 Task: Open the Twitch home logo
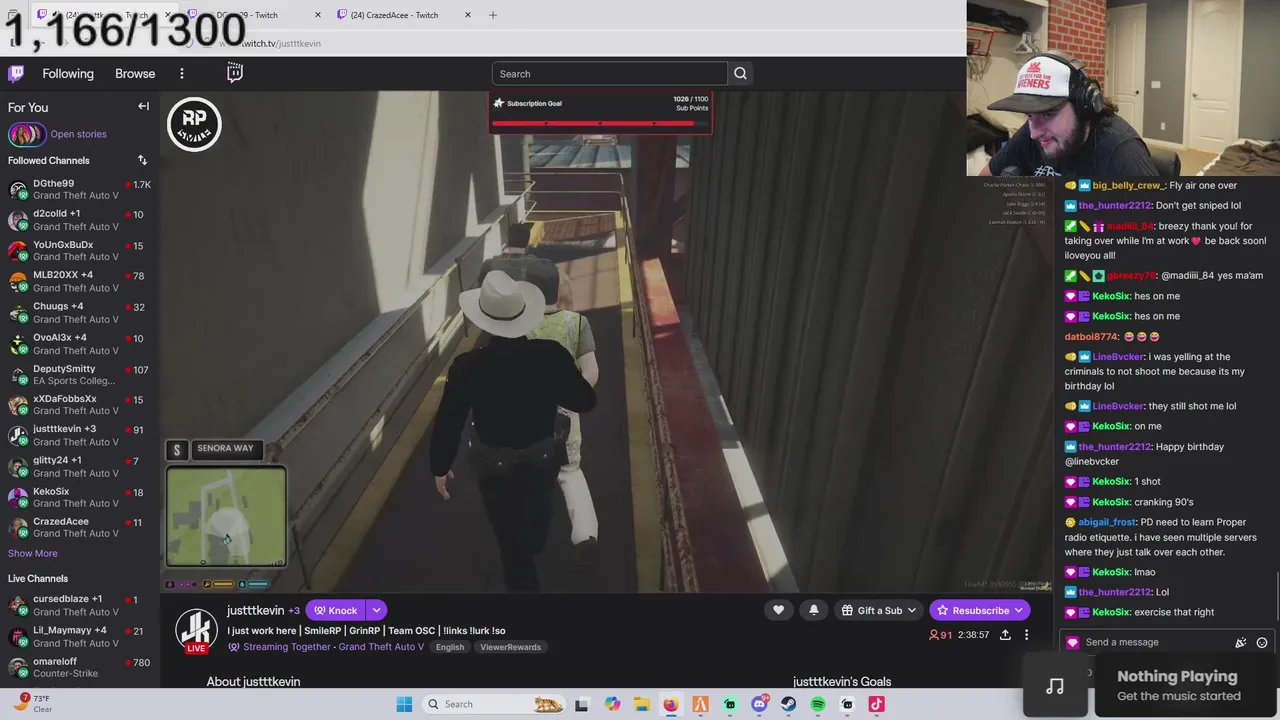click(16, 73)
